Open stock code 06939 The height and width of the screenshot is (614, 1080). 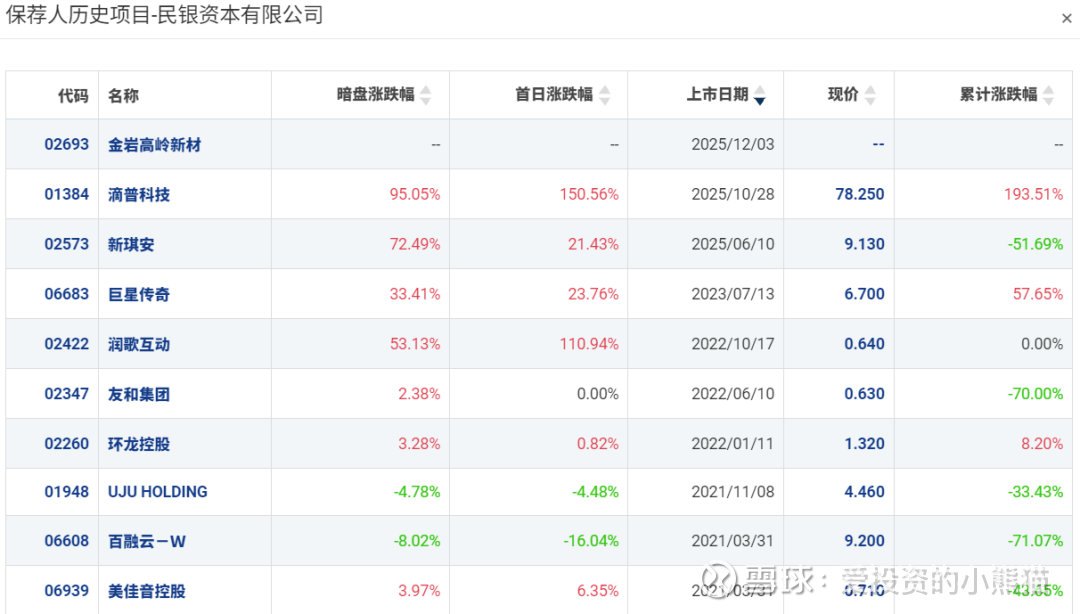[67, 591]
